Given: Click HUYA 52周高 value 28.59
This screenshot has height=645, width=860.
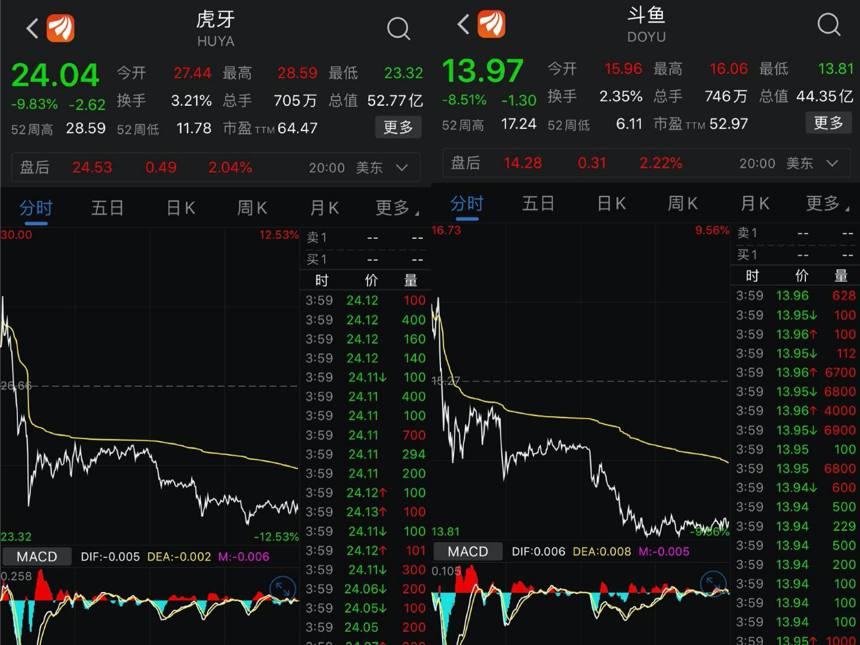Looking at the screenshot, I should 86,128.
